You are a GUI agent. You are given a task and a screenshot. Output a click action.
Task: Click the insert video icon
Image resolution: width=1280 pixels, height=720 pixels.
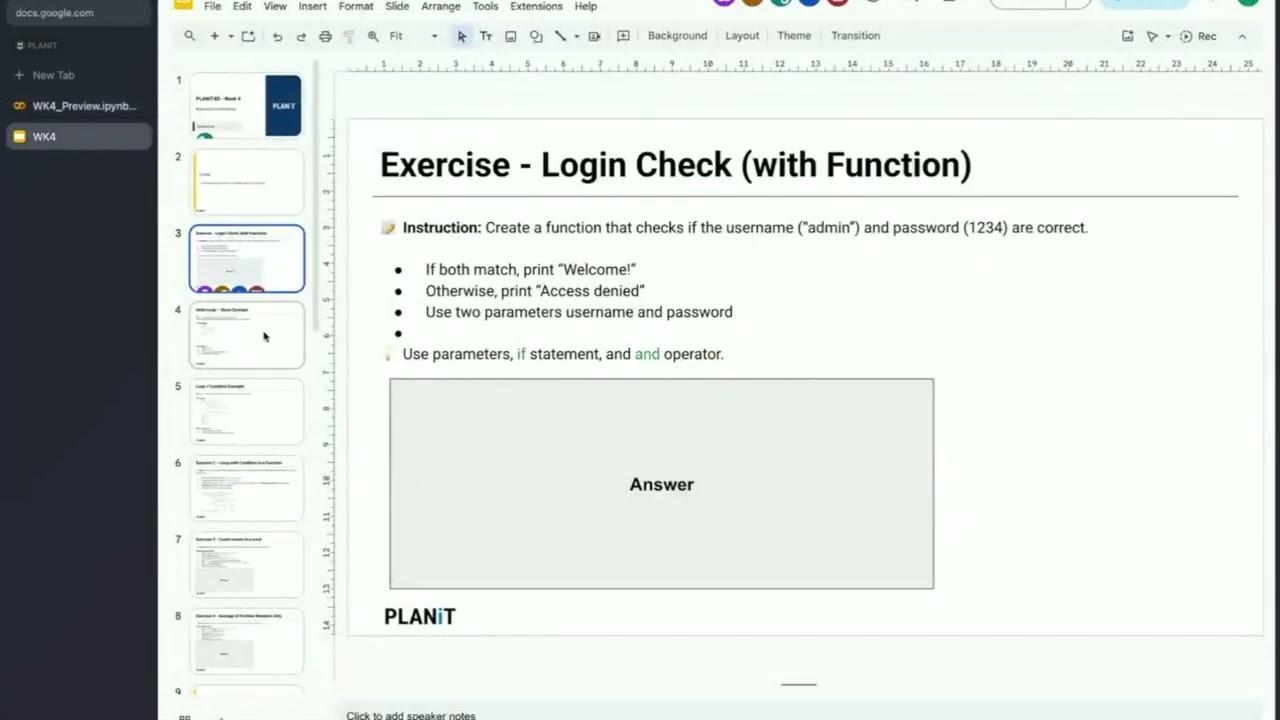[594, 36]
